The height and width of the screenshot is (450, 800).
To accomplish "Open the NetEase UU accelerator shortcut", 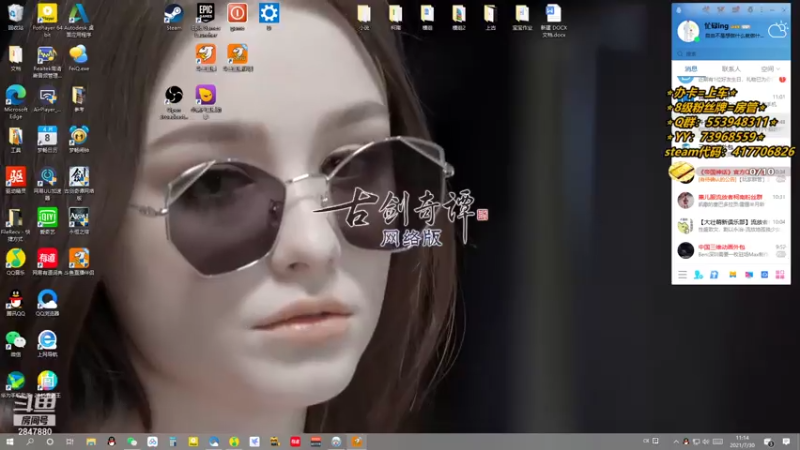I will coord(47,183).
